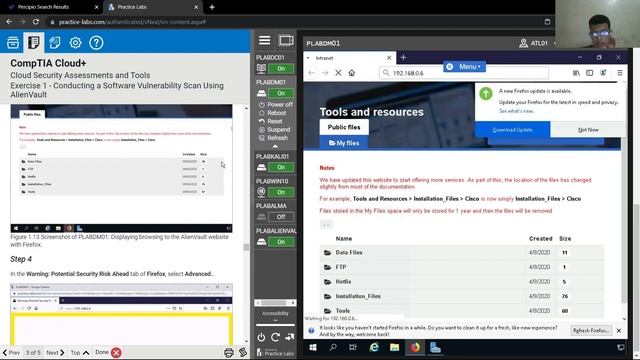Select Suspend for PLABDM01
This screenshot has width=640, height=360.
pyautogui.click(x=274, y=129)
